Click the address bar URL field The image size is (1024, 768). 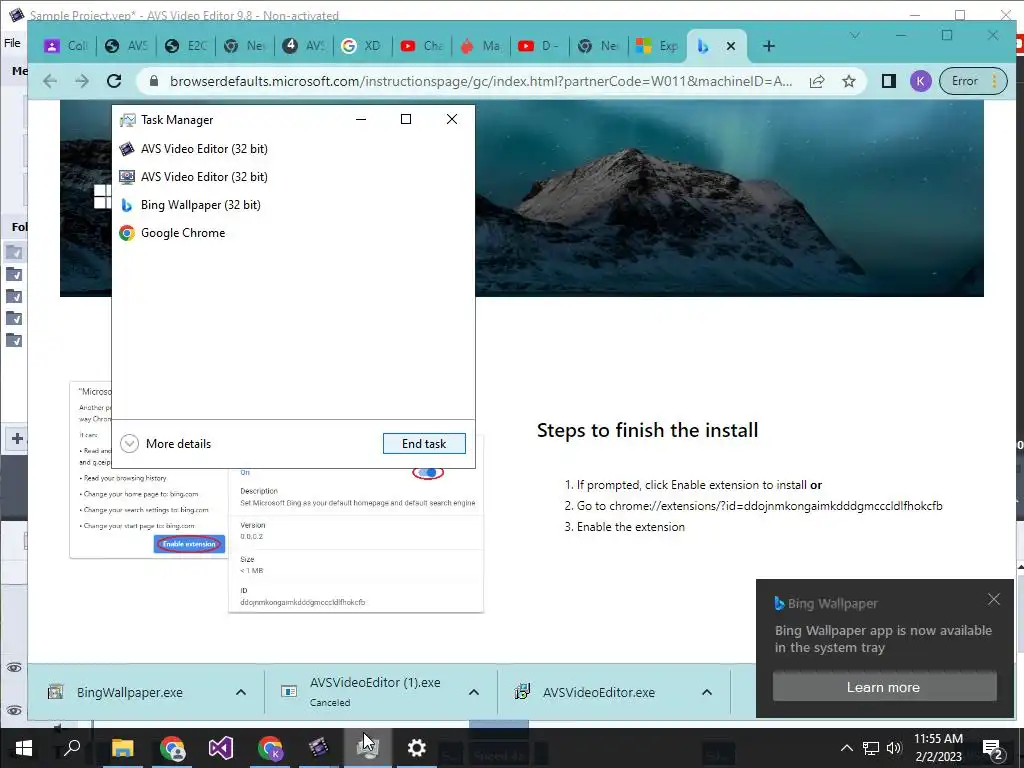(481, 81)
